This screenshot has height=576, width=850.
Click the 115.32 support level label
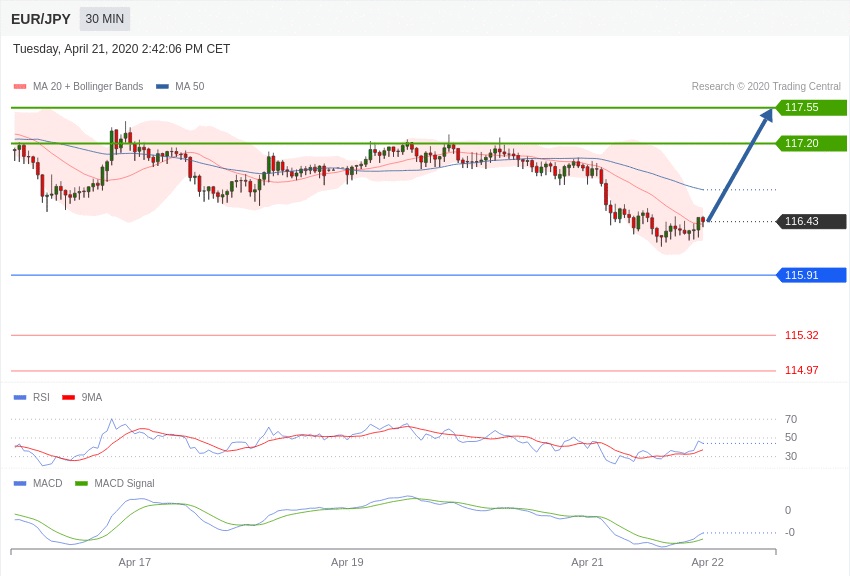tap(801, 335)
